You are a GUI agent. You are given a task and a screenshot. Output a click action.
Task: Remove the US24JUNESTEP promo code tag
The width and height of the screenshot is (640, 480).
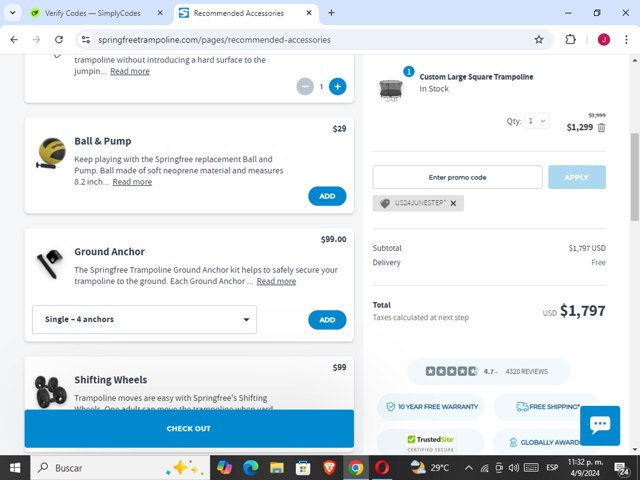point(453,203)
